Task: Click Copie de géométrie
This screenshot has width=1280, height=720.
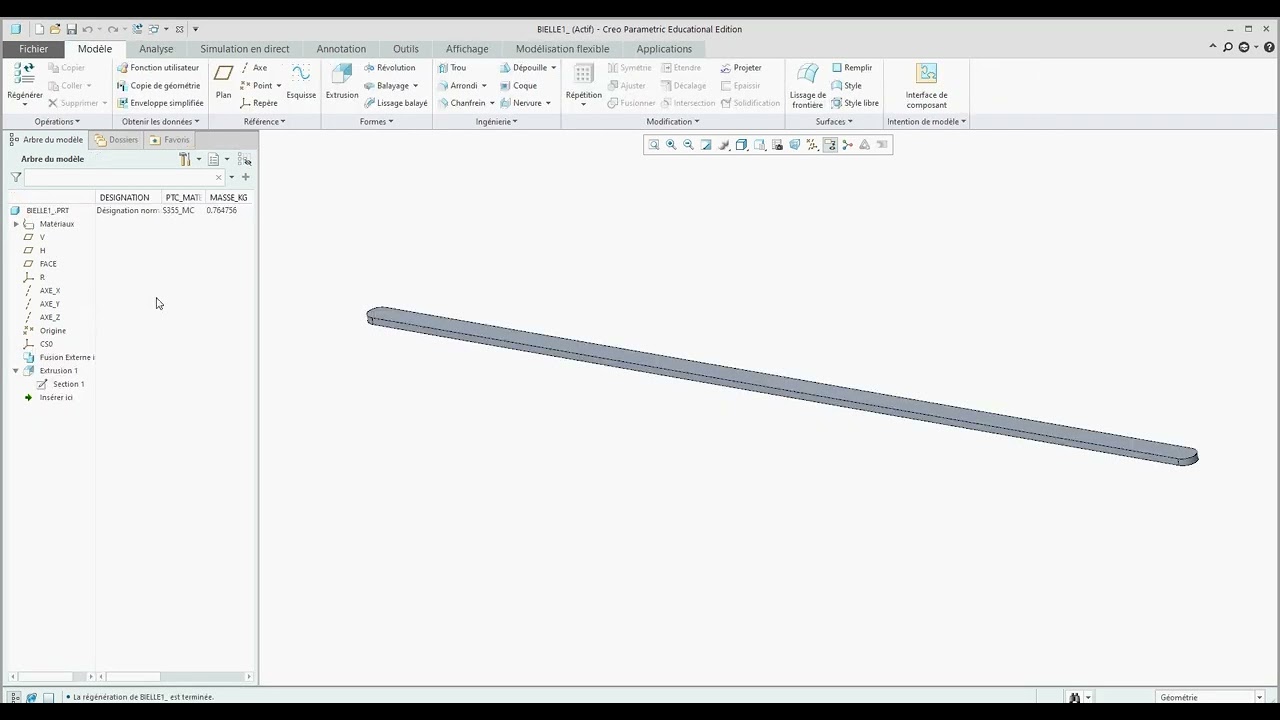Action: [x=158, y=86]
